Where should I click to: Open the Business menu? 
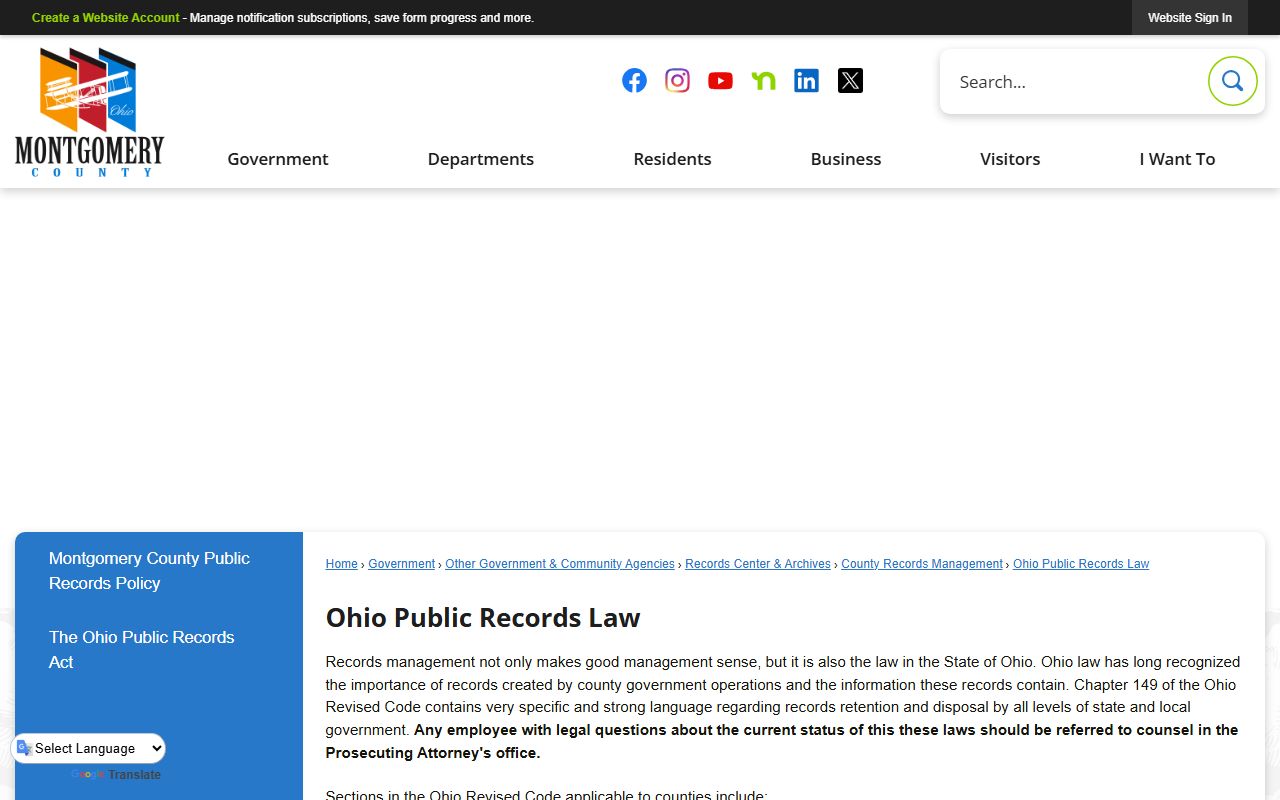tap(846, 159)
